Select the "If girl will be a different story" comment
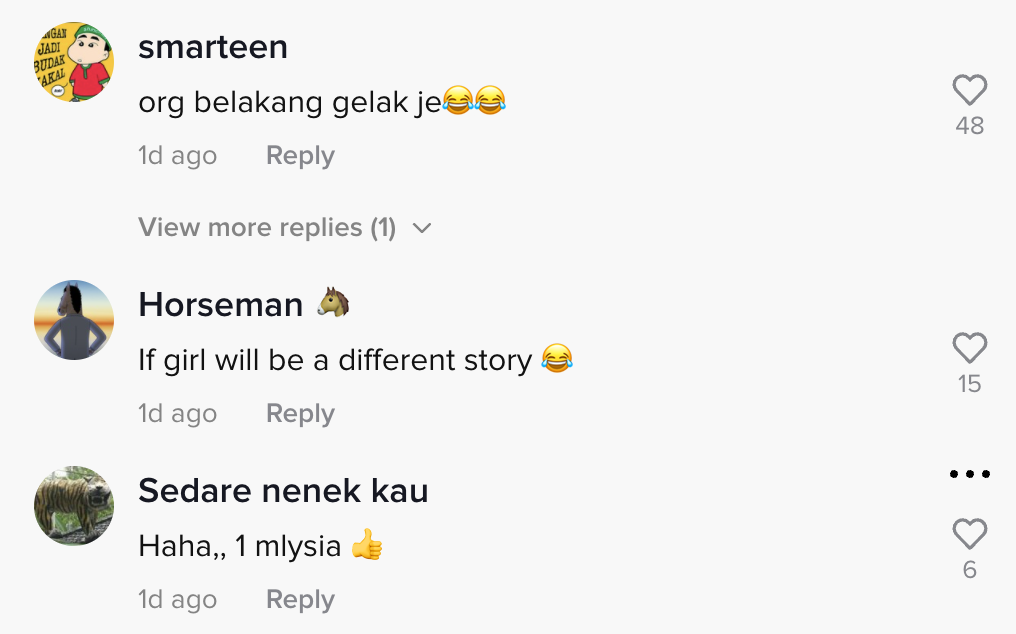 click(x=335, y=360)
